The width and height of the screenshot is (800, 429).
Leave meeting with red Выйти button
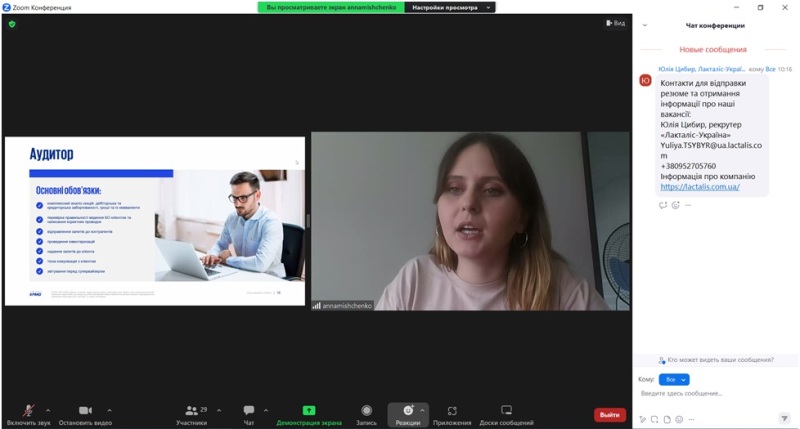point(610,415)
